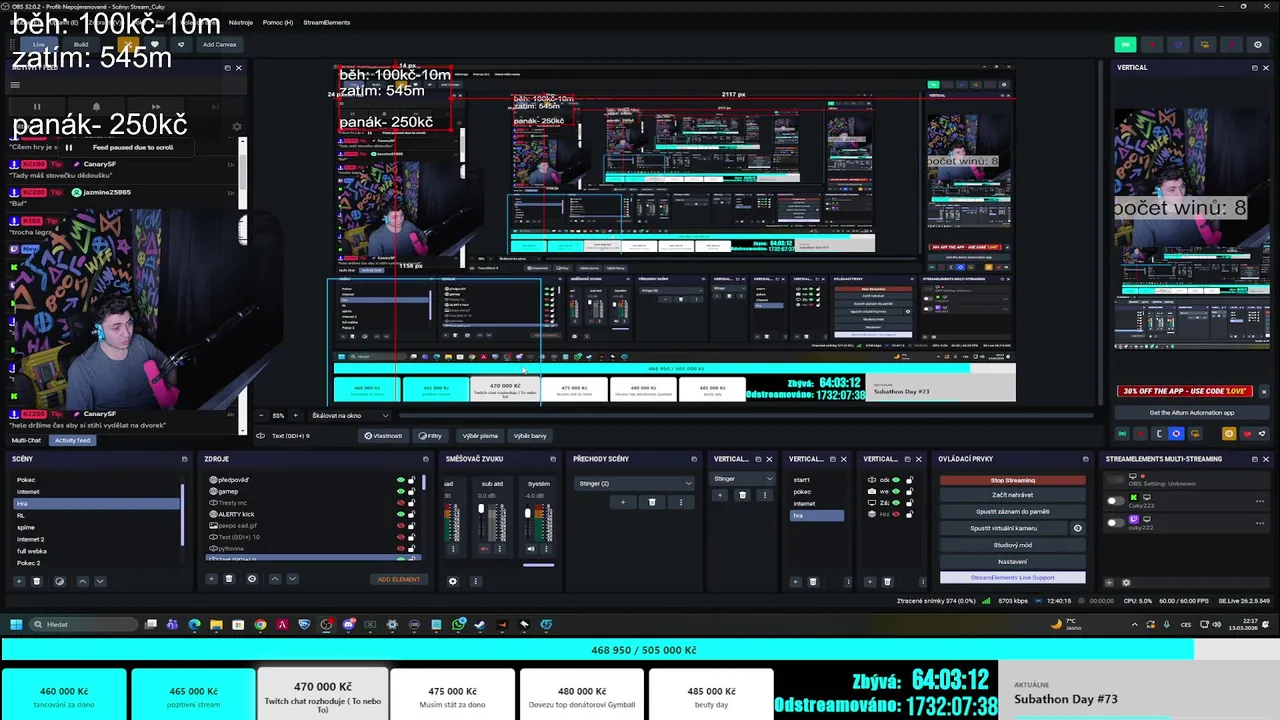The height and width of the screenshot is (720, 1280).
Task: Click the Stop Streaming button
Action: coord(1012,480)
